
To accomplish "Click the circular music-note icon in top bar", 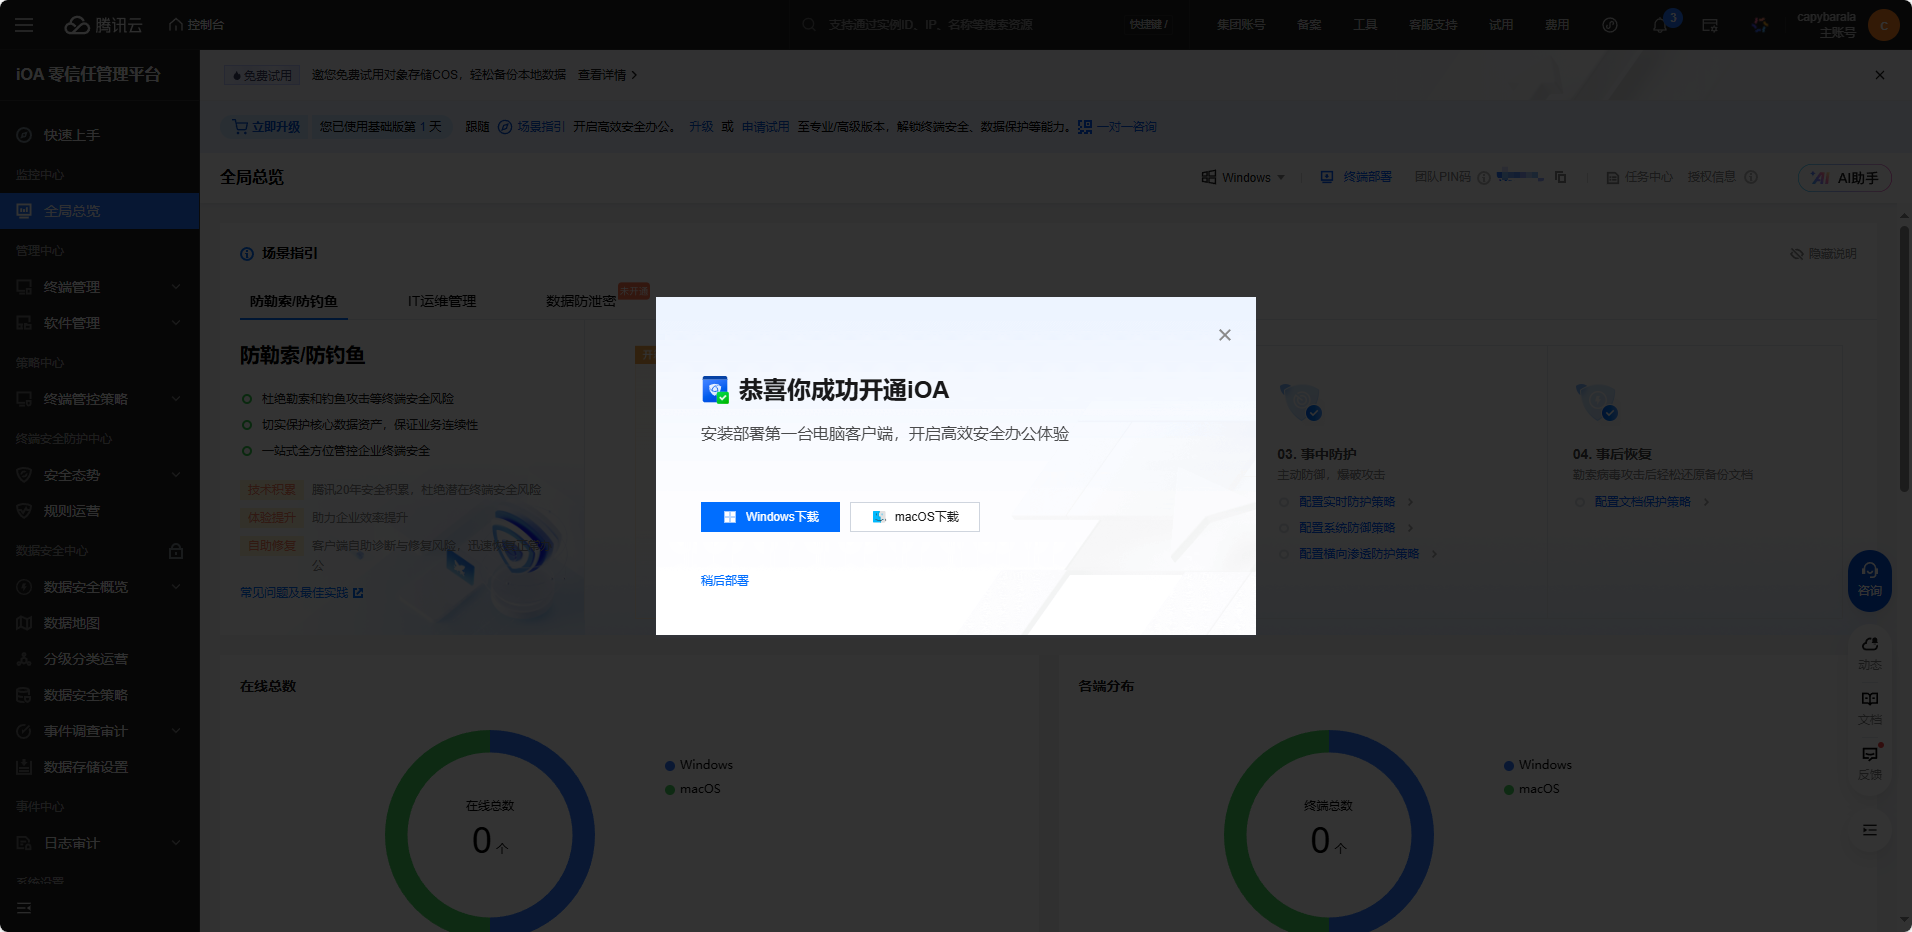I will point(1610,25).
